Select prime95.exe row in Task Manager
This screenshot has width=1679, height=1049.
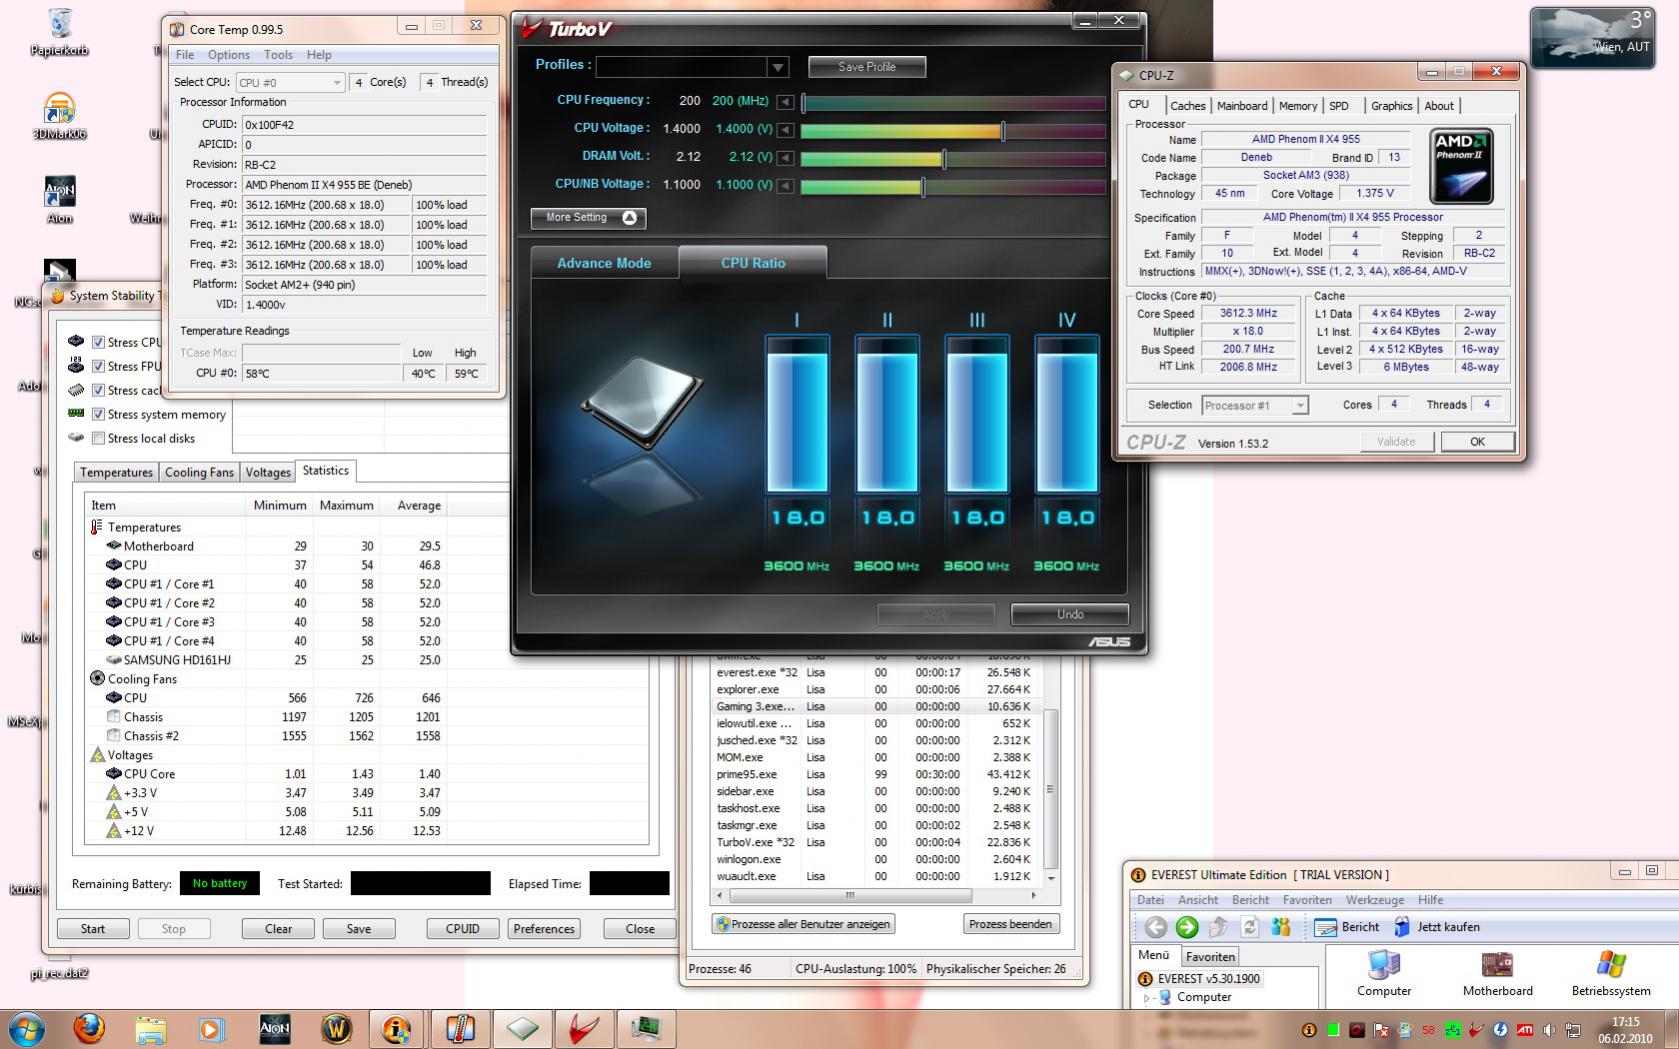pos(876,774)
